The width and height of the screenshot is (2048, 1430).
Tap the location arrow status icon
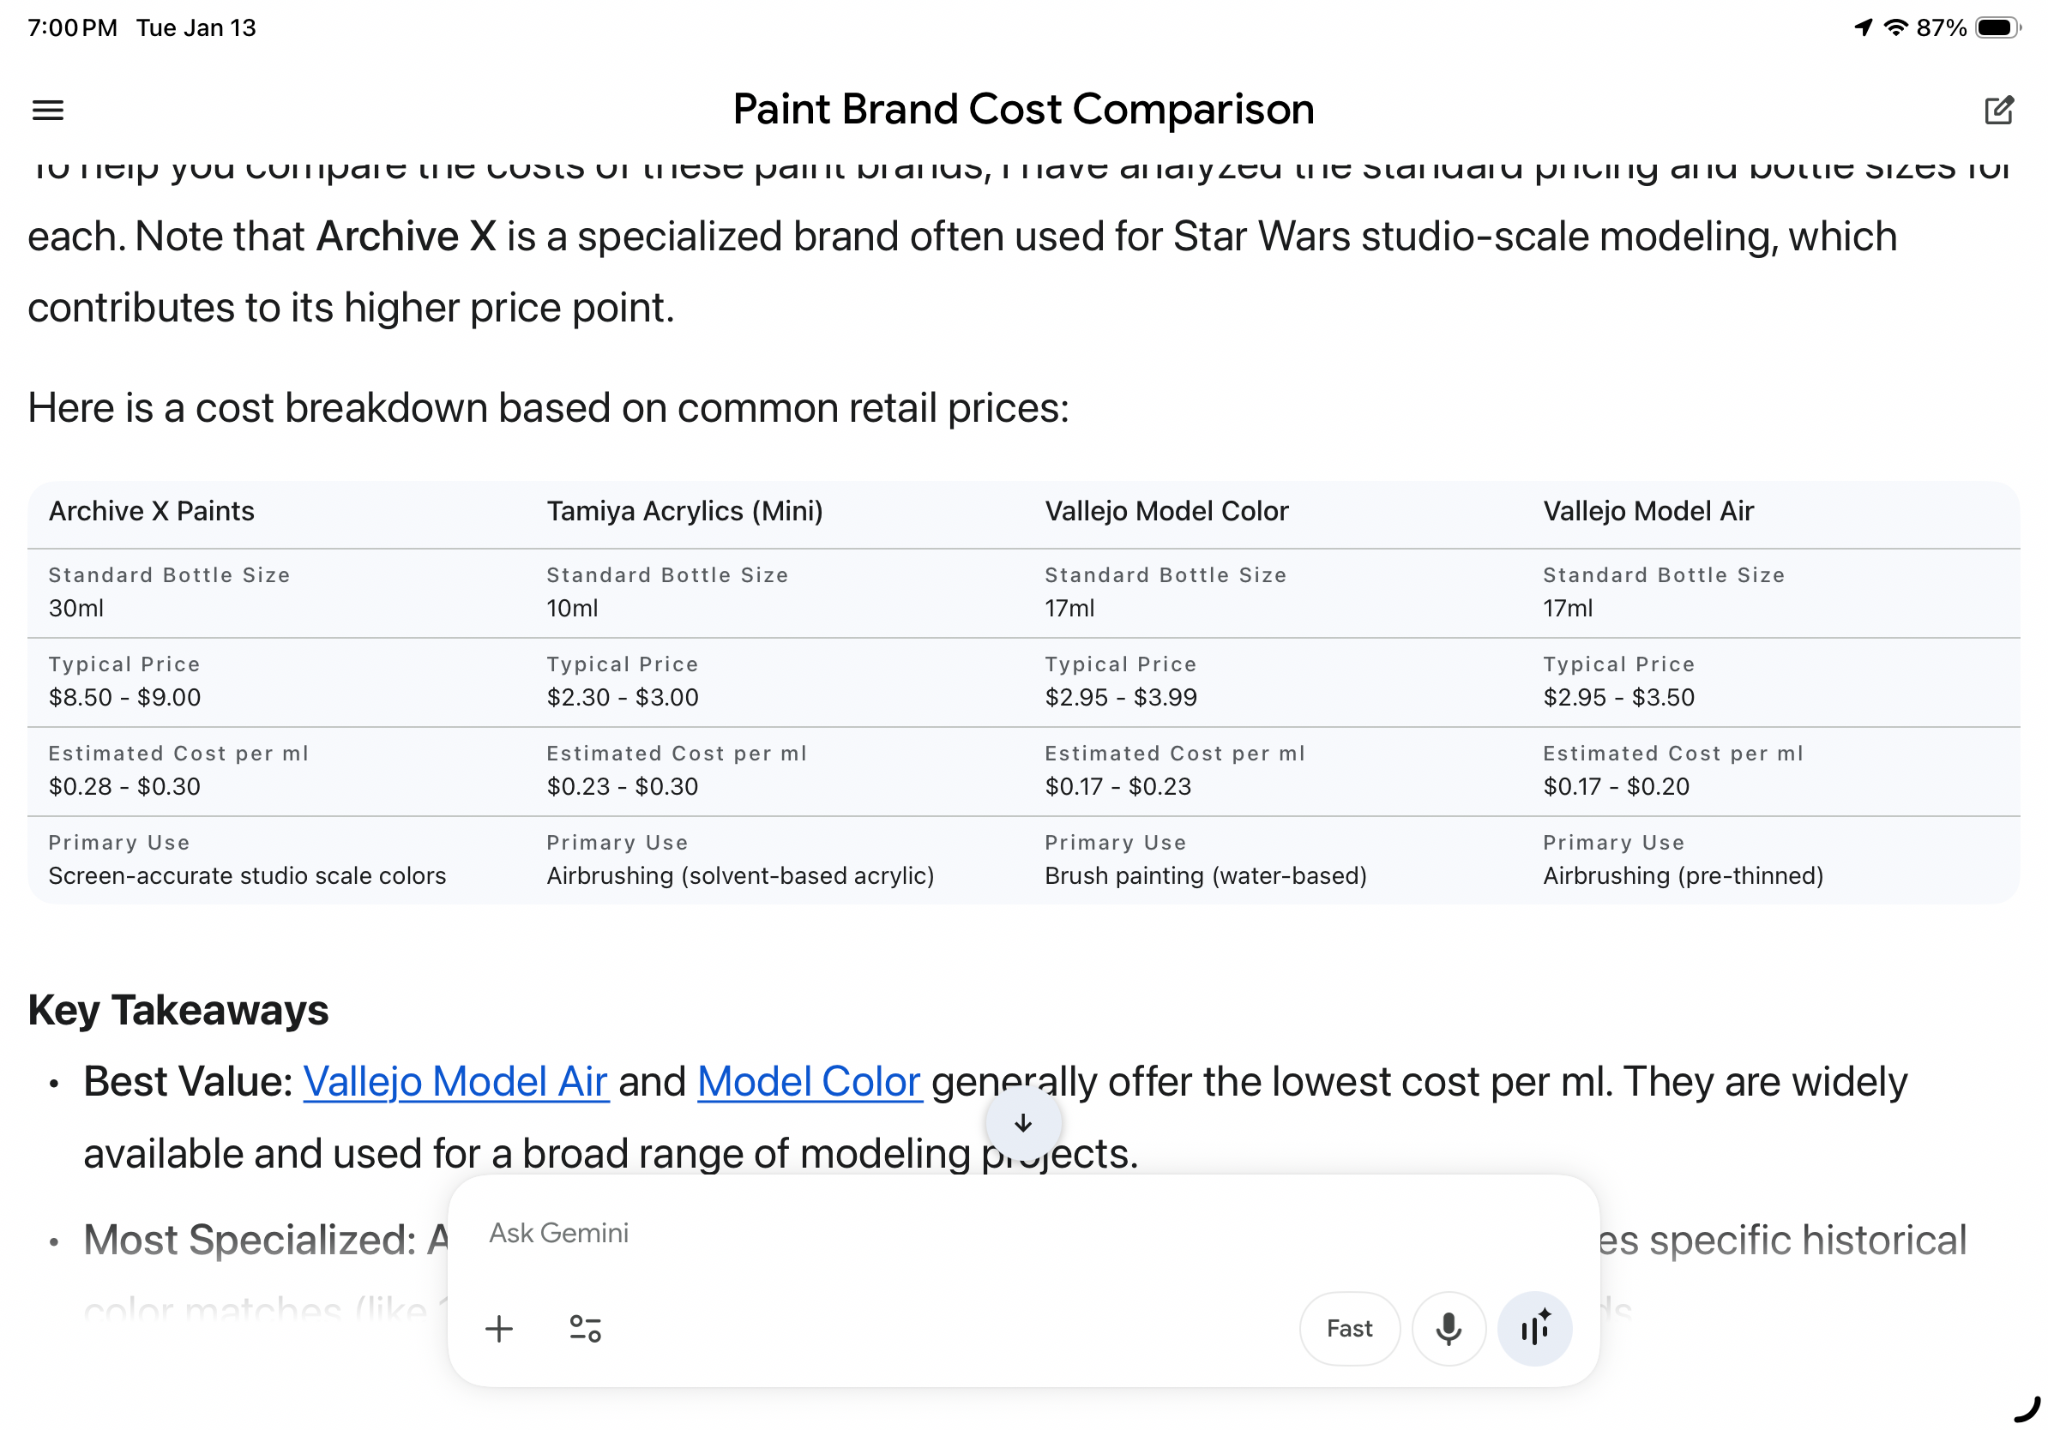click(x=1863, y=28)
